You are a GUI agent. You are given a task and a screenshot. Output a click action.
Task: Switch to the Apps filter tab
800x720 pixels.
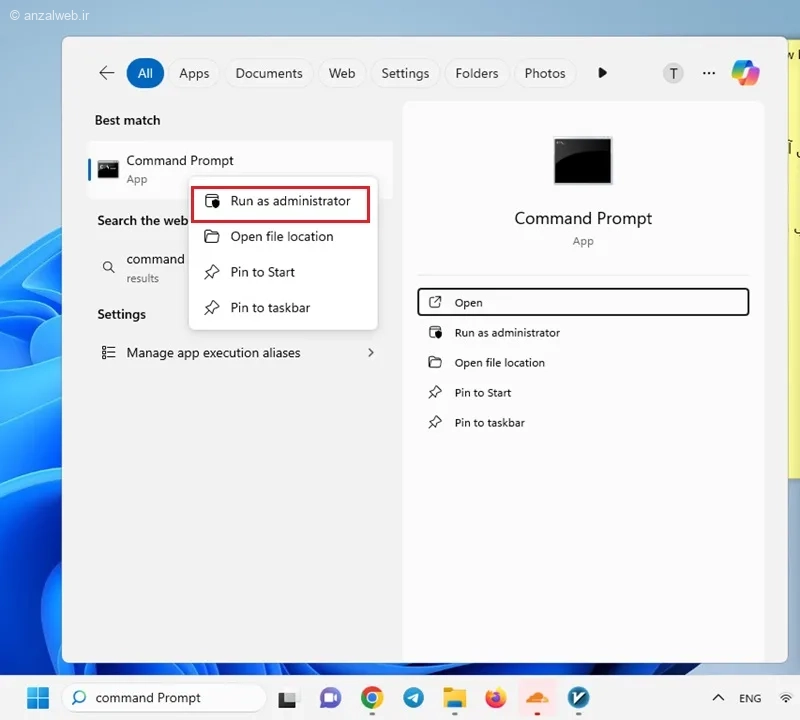tap(194, 73)
